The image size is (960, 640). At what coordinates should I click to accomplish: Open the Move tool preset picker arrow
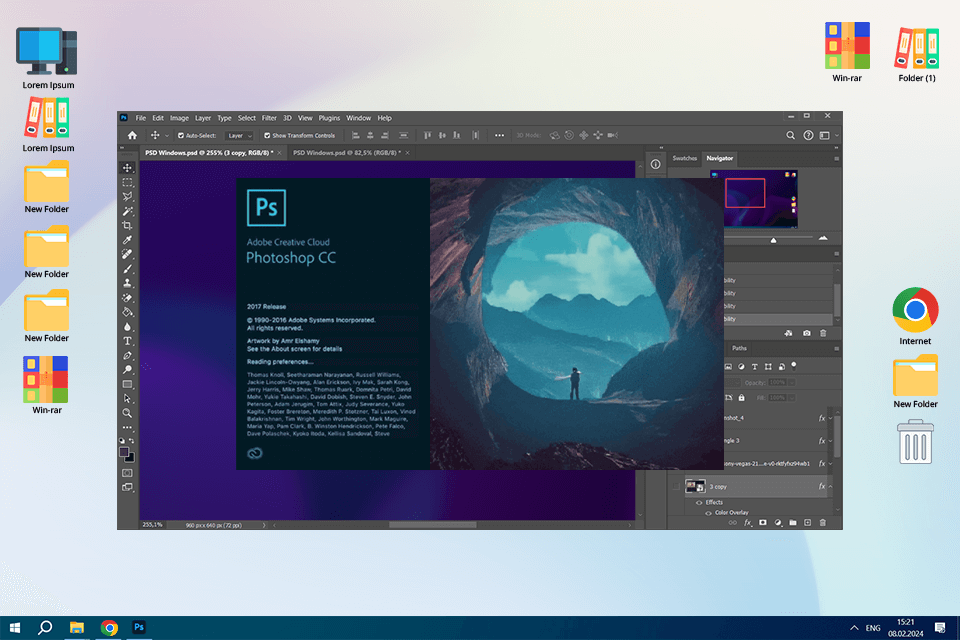pyautogui.click(x=167, y=136)
